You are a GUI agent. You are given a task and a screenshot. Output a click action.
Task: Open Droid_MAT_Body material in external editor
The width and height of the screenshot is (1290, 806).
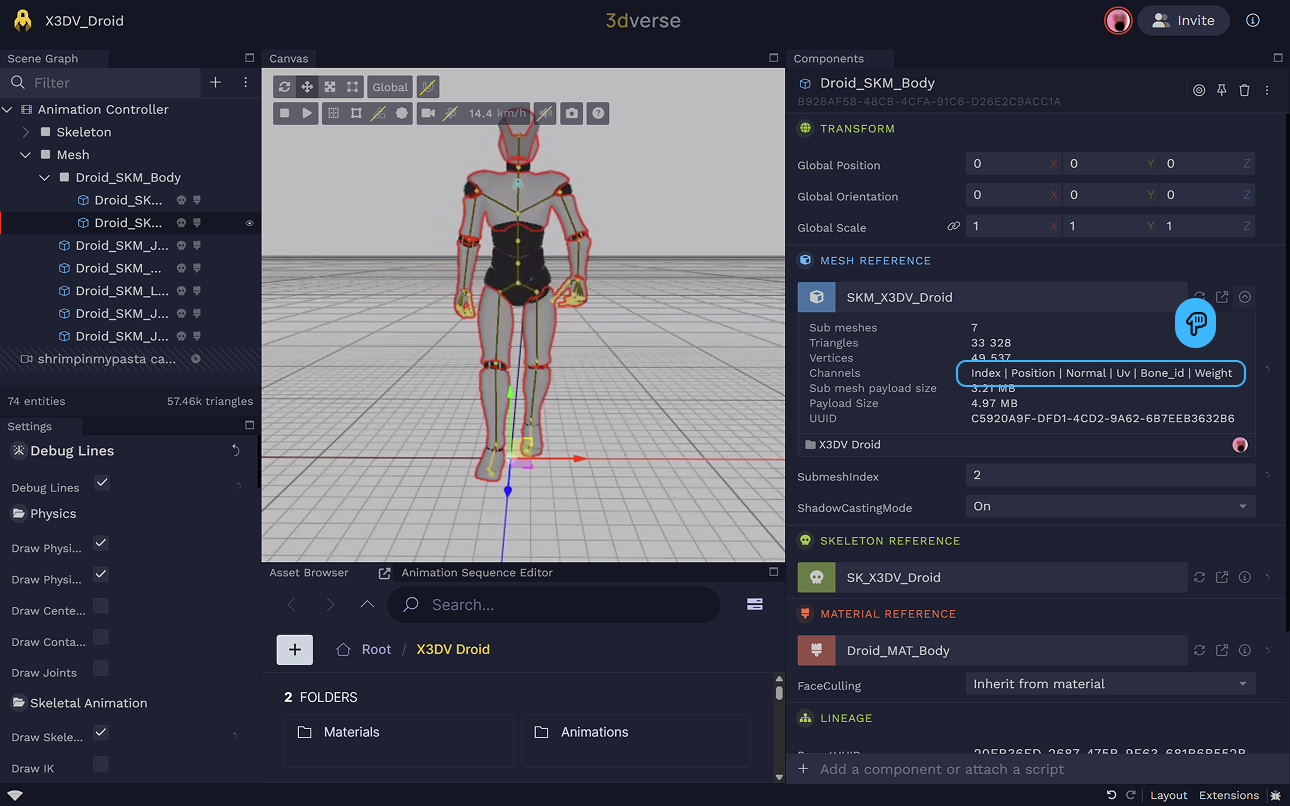pos(1222,650)
